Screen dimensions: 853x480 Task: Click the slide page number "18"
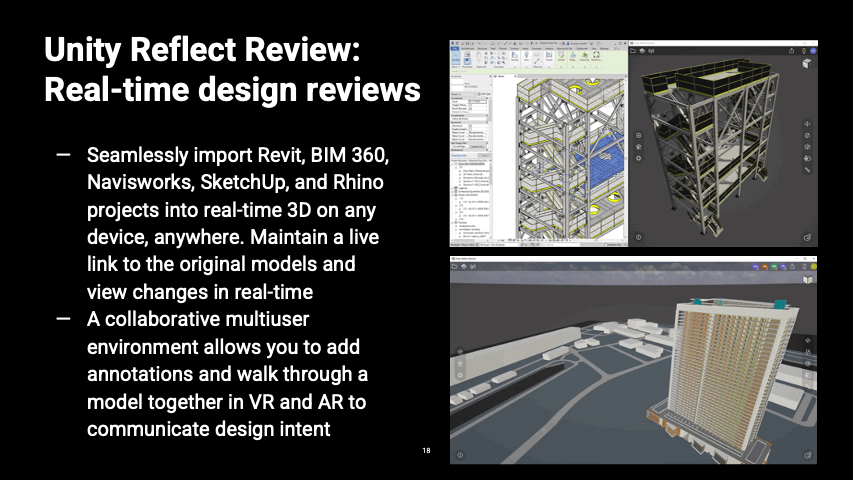(x=426, y=451)
